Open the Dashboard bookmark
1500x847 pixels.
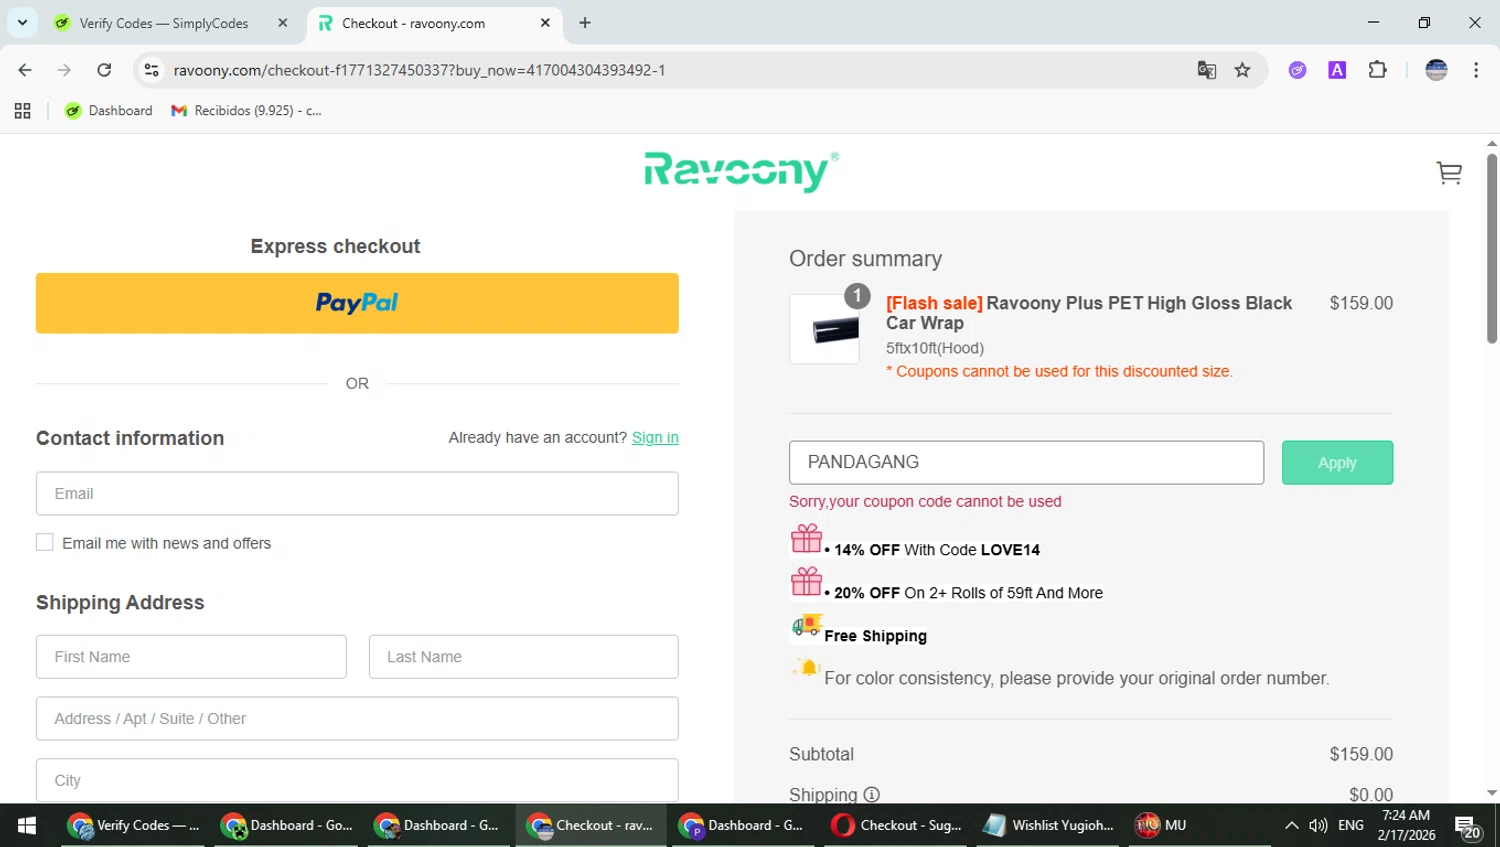coord(108,111)
